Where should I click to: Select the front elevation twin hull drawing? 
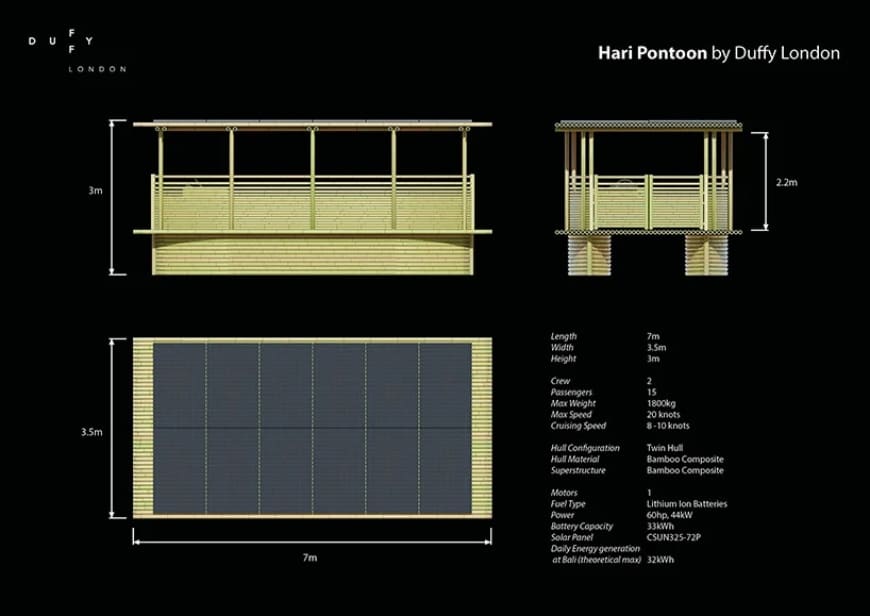pos(648,198)
